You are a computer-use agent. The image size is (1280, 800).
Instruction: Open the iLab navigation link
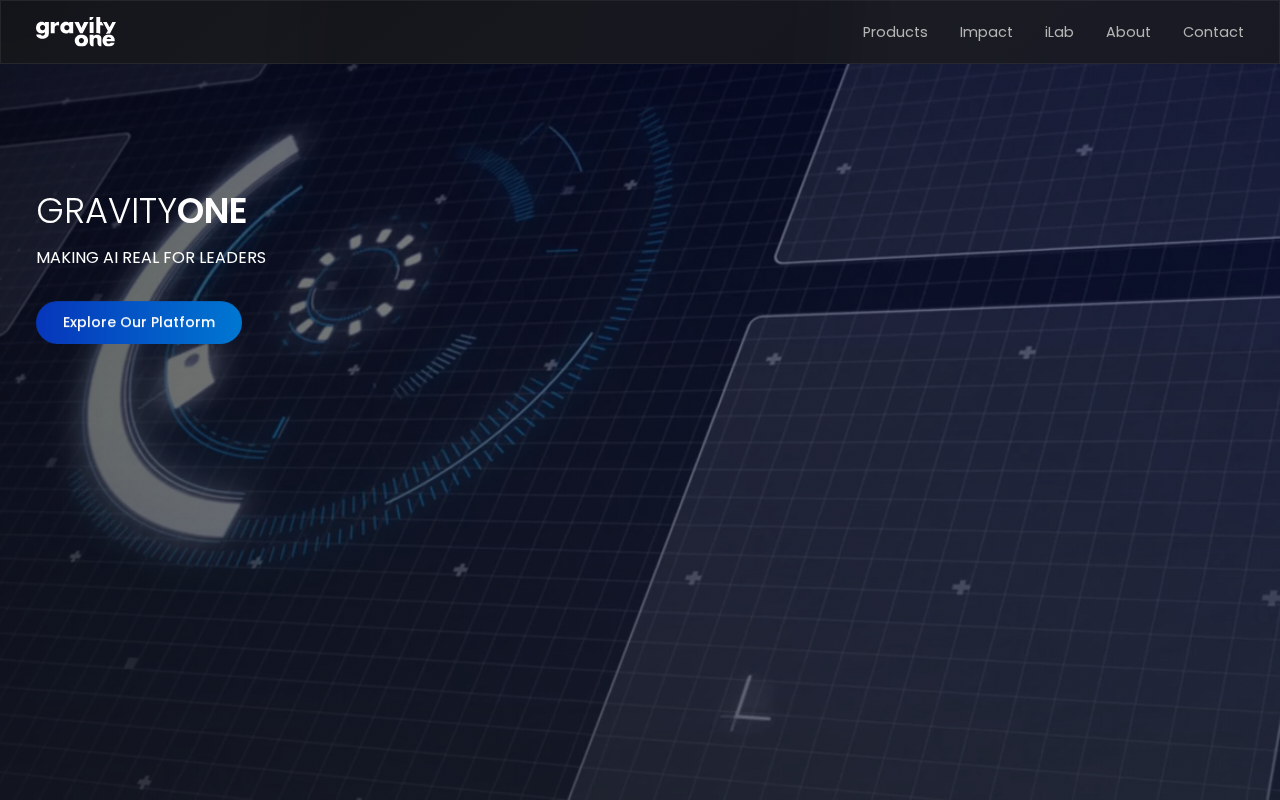point(1059,32)
